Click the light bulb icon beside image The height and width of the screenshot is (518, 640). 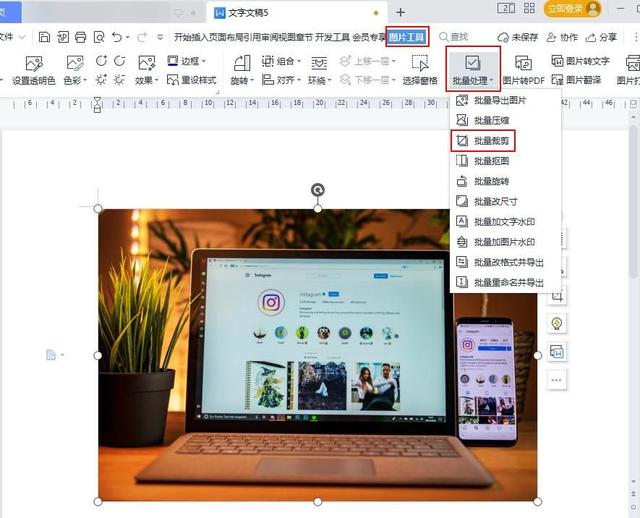557,324
